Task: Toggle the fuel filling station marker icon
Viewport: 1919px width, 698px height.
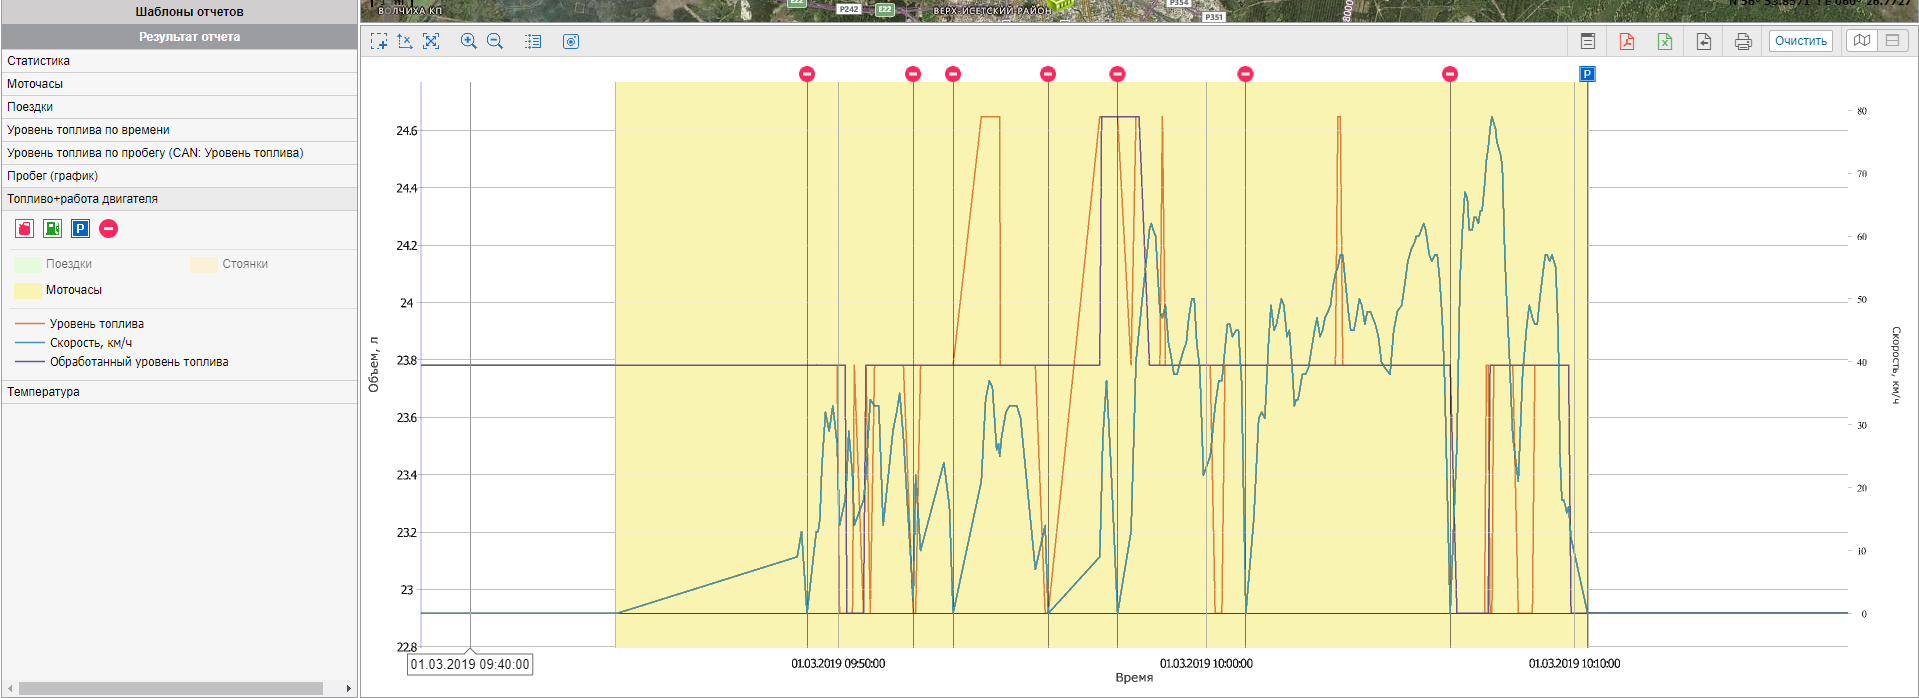Action: (53, 229)
